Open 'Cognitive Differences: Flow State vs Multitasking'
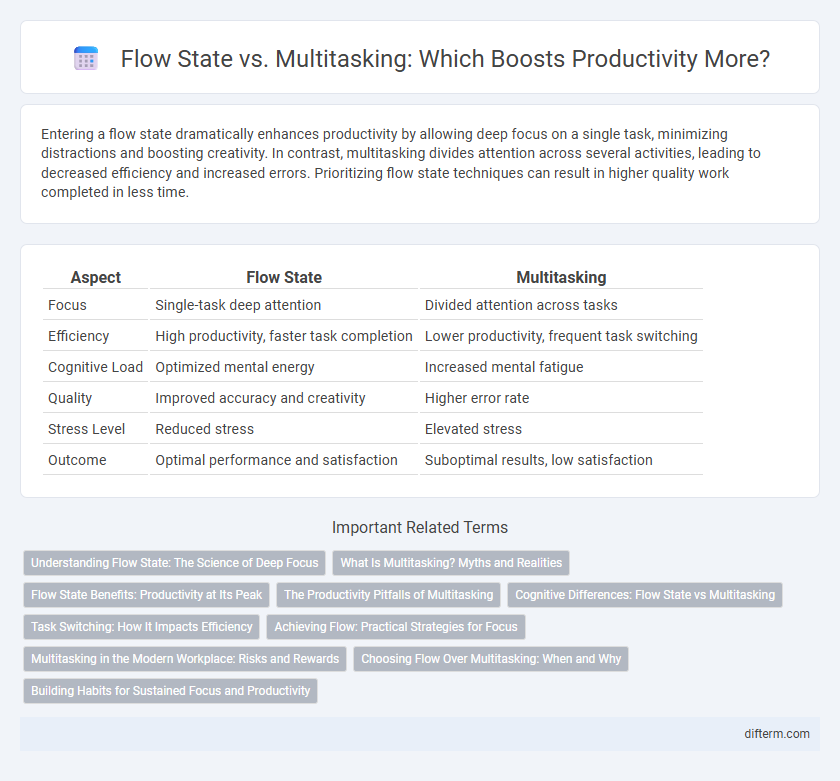This screenshot has height=781, width=840. (x=645, y=595)
